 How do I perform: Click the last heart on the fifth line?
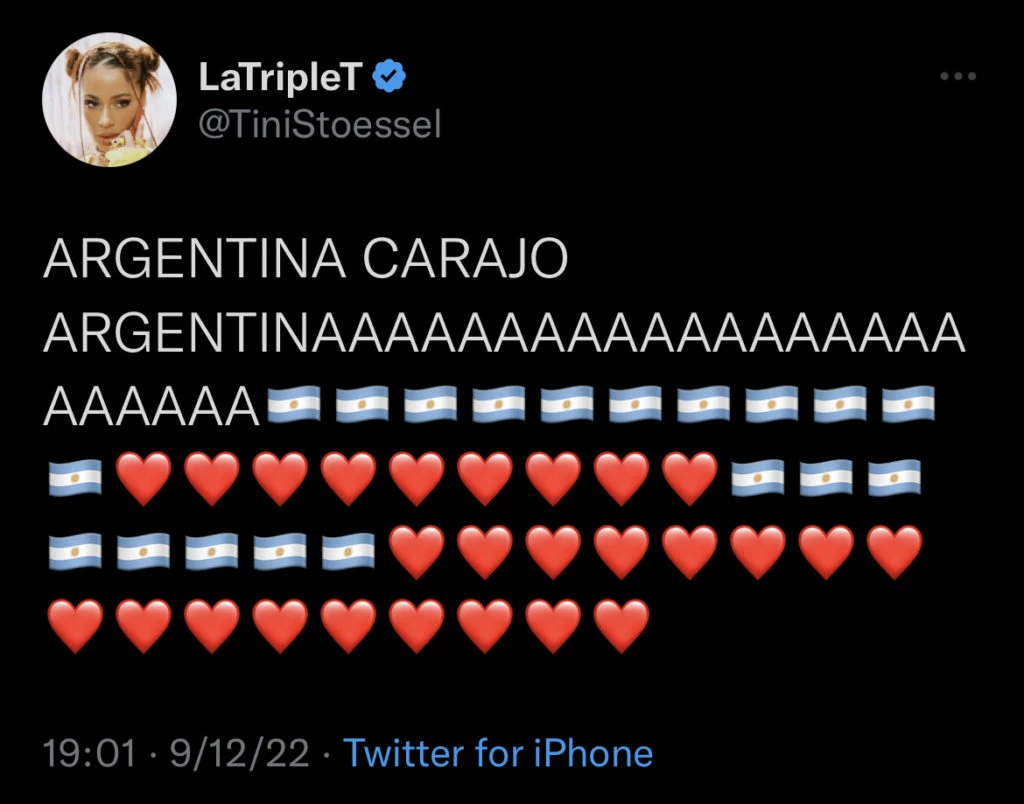pos(894,550)
